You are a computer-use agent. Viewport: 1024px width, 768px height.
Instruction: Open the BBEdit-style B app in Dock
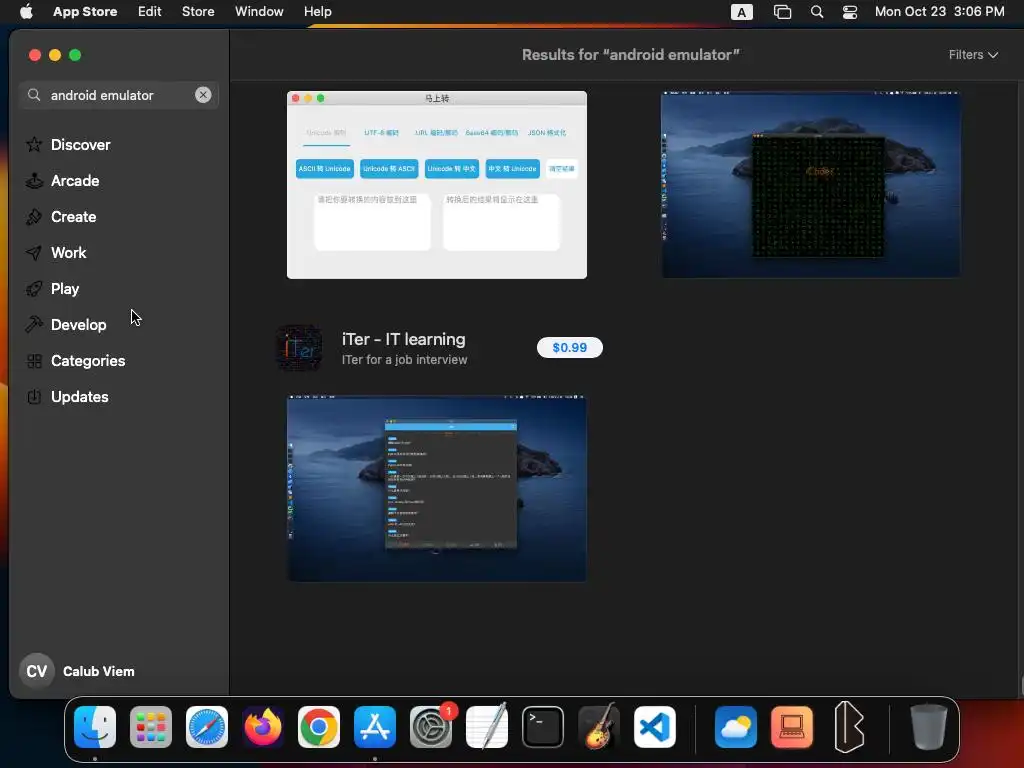(x=848, y=727)
